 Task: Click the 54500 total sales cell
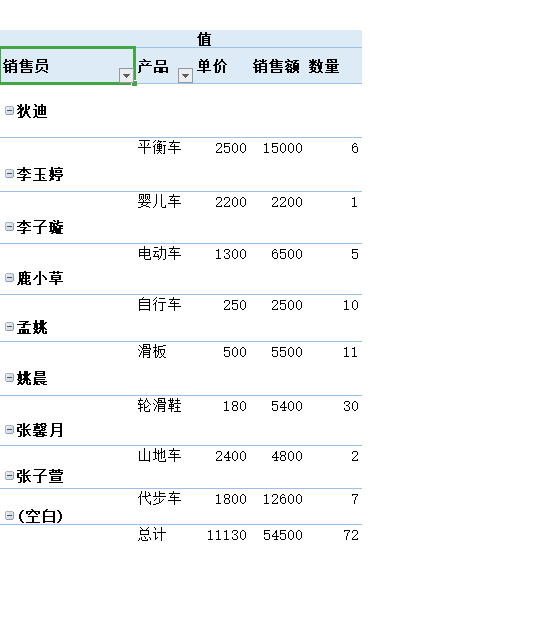point(283,535)
